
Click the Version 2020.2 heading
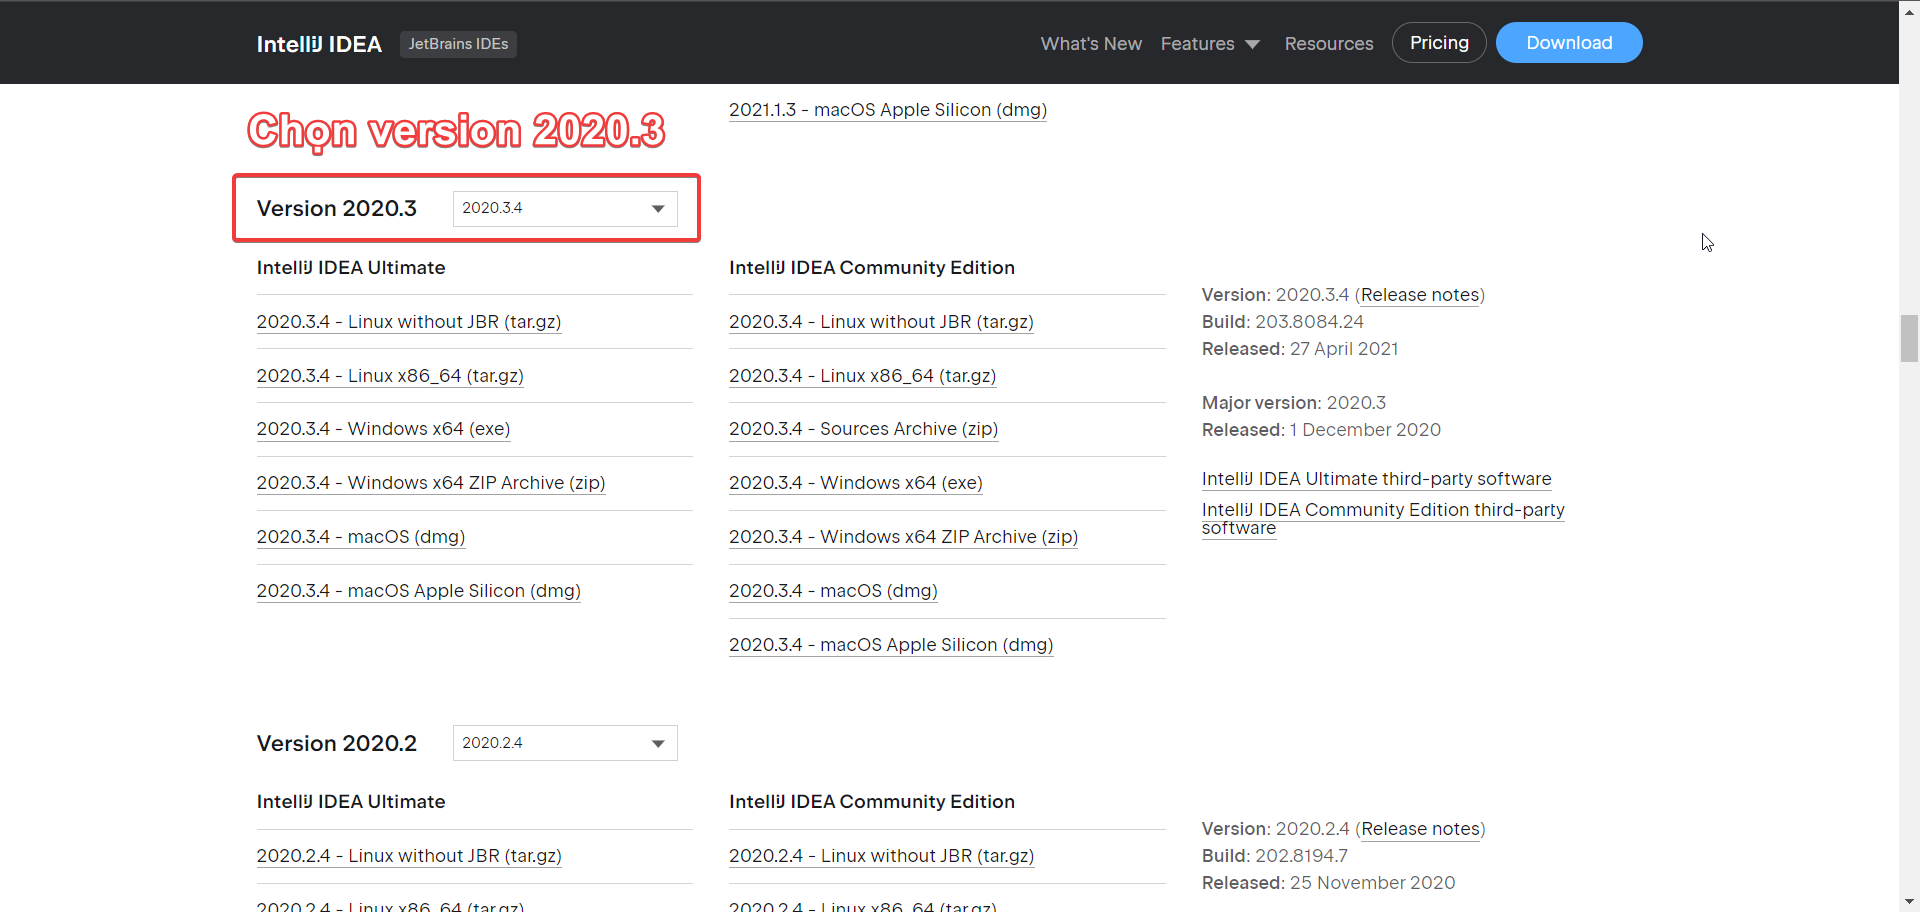click(x=337, y=743)
